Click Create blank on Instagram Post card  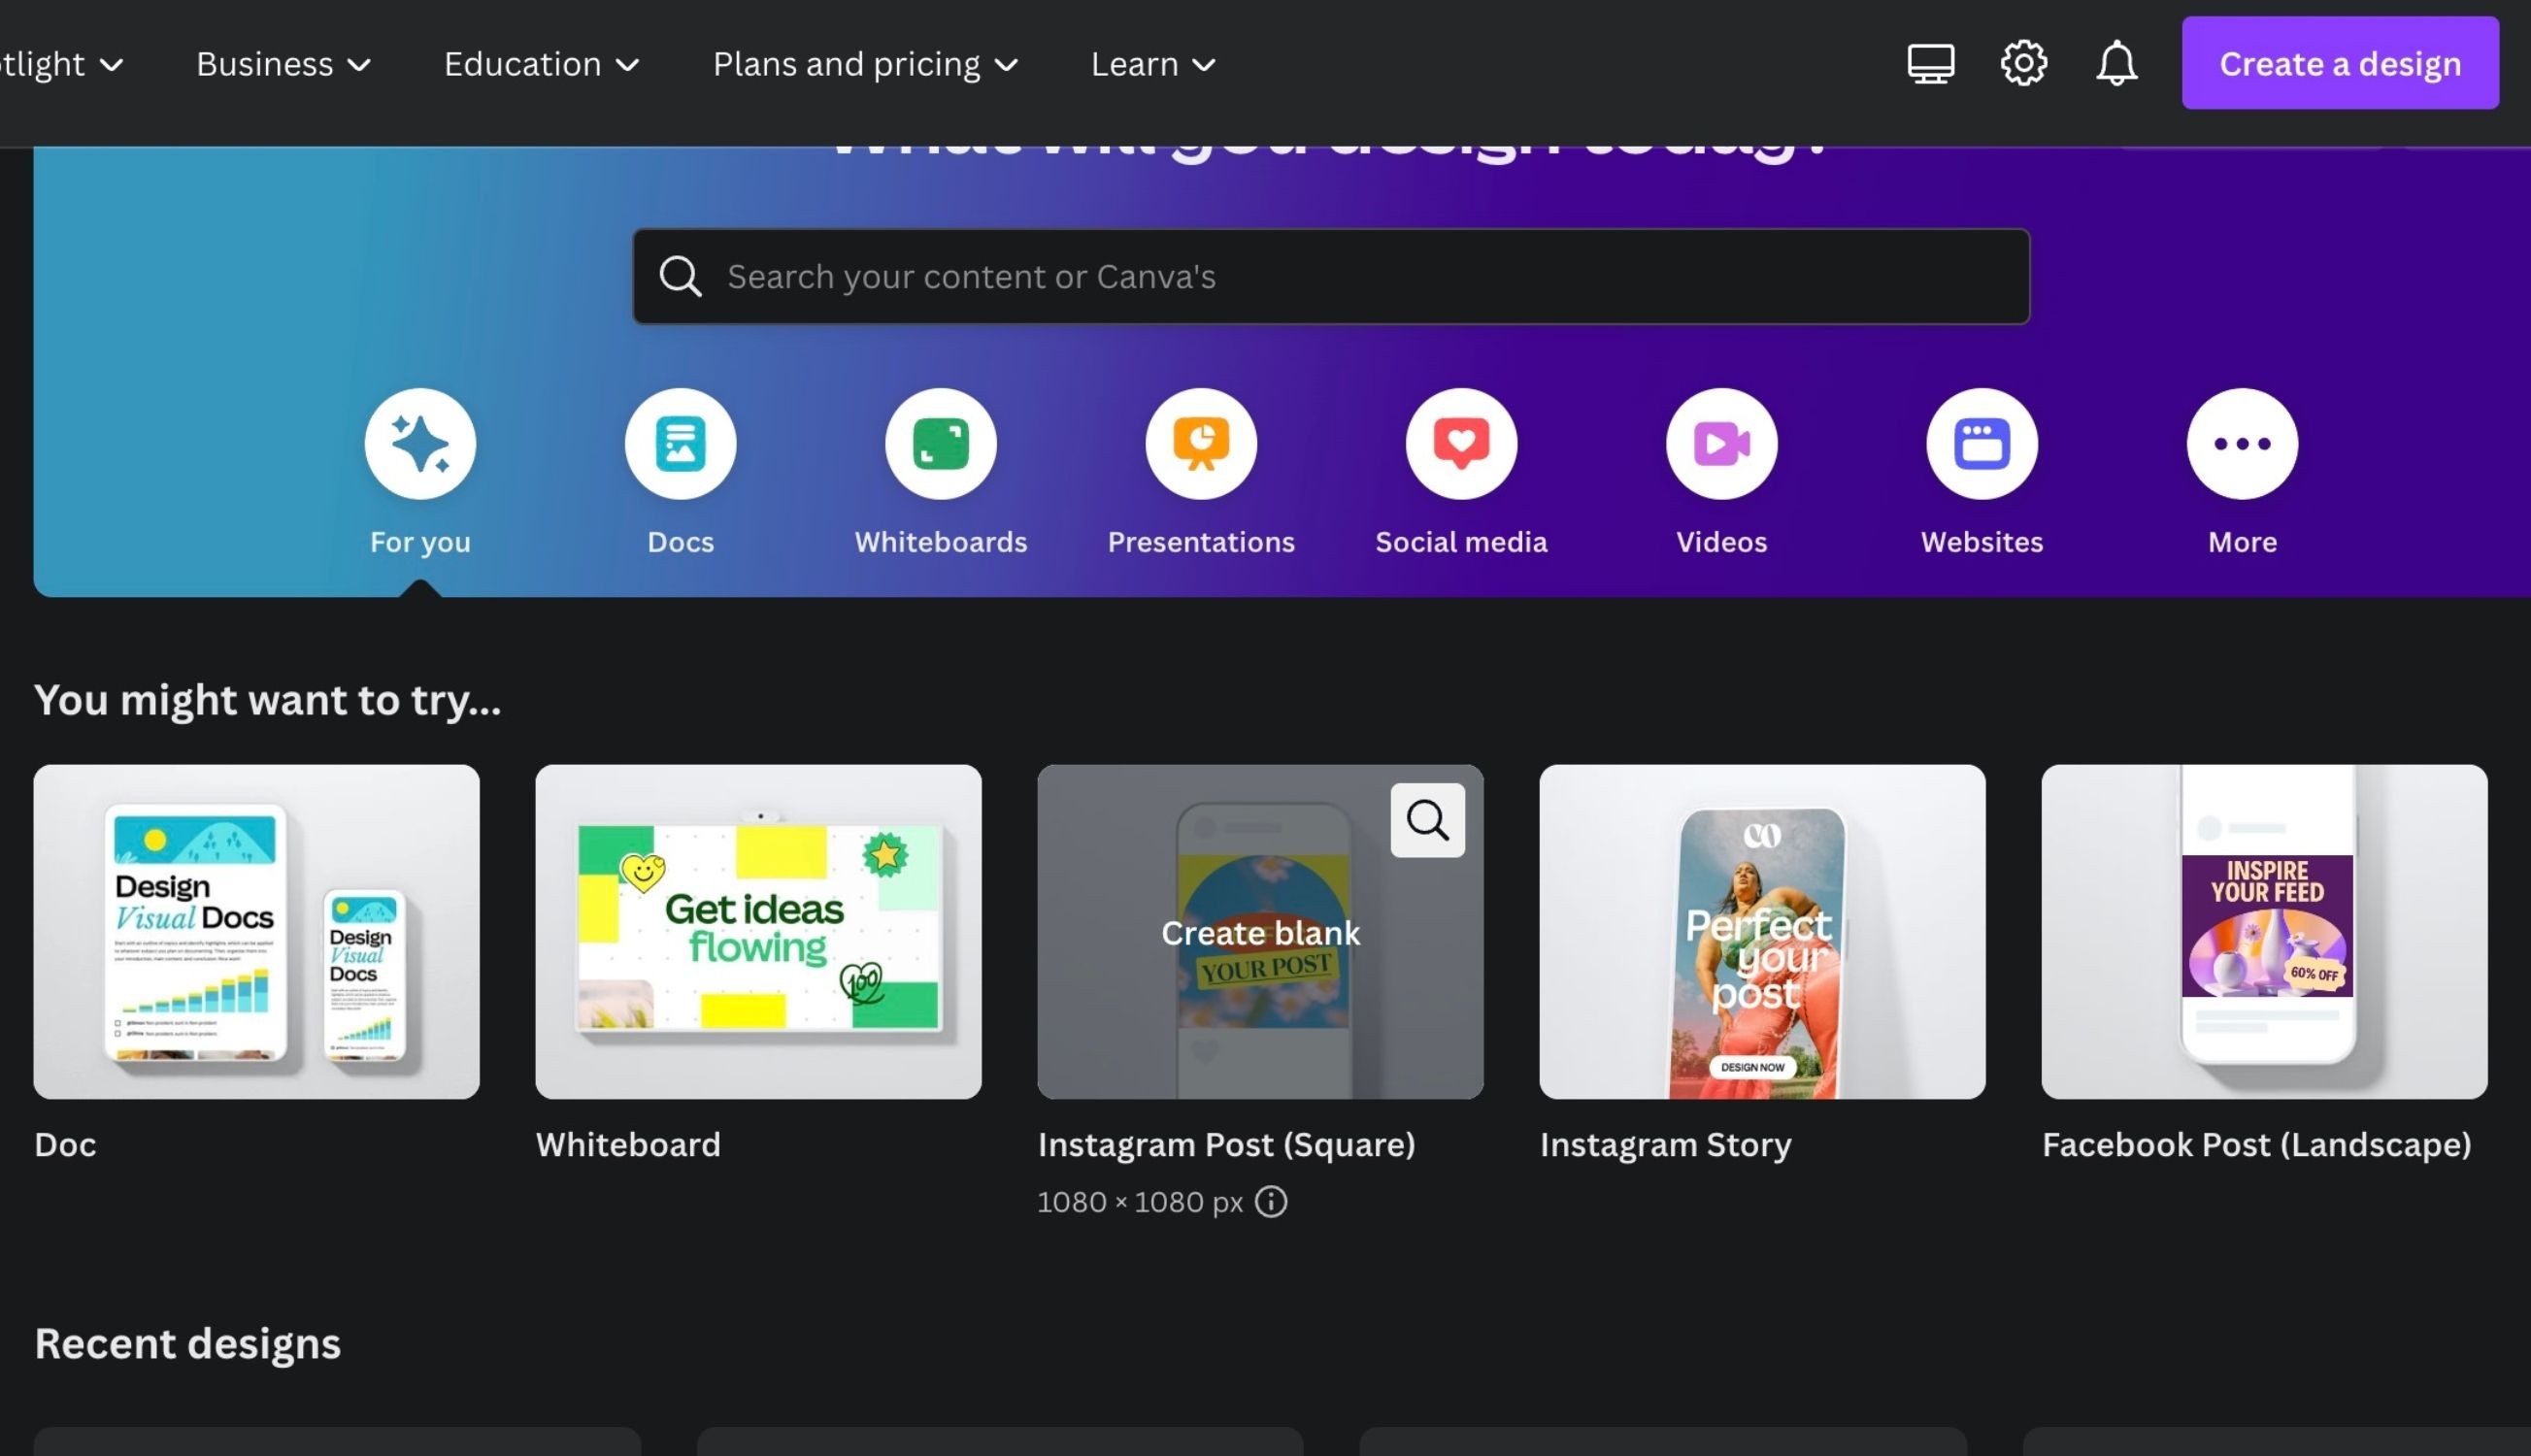click(x=1260, y=932)
